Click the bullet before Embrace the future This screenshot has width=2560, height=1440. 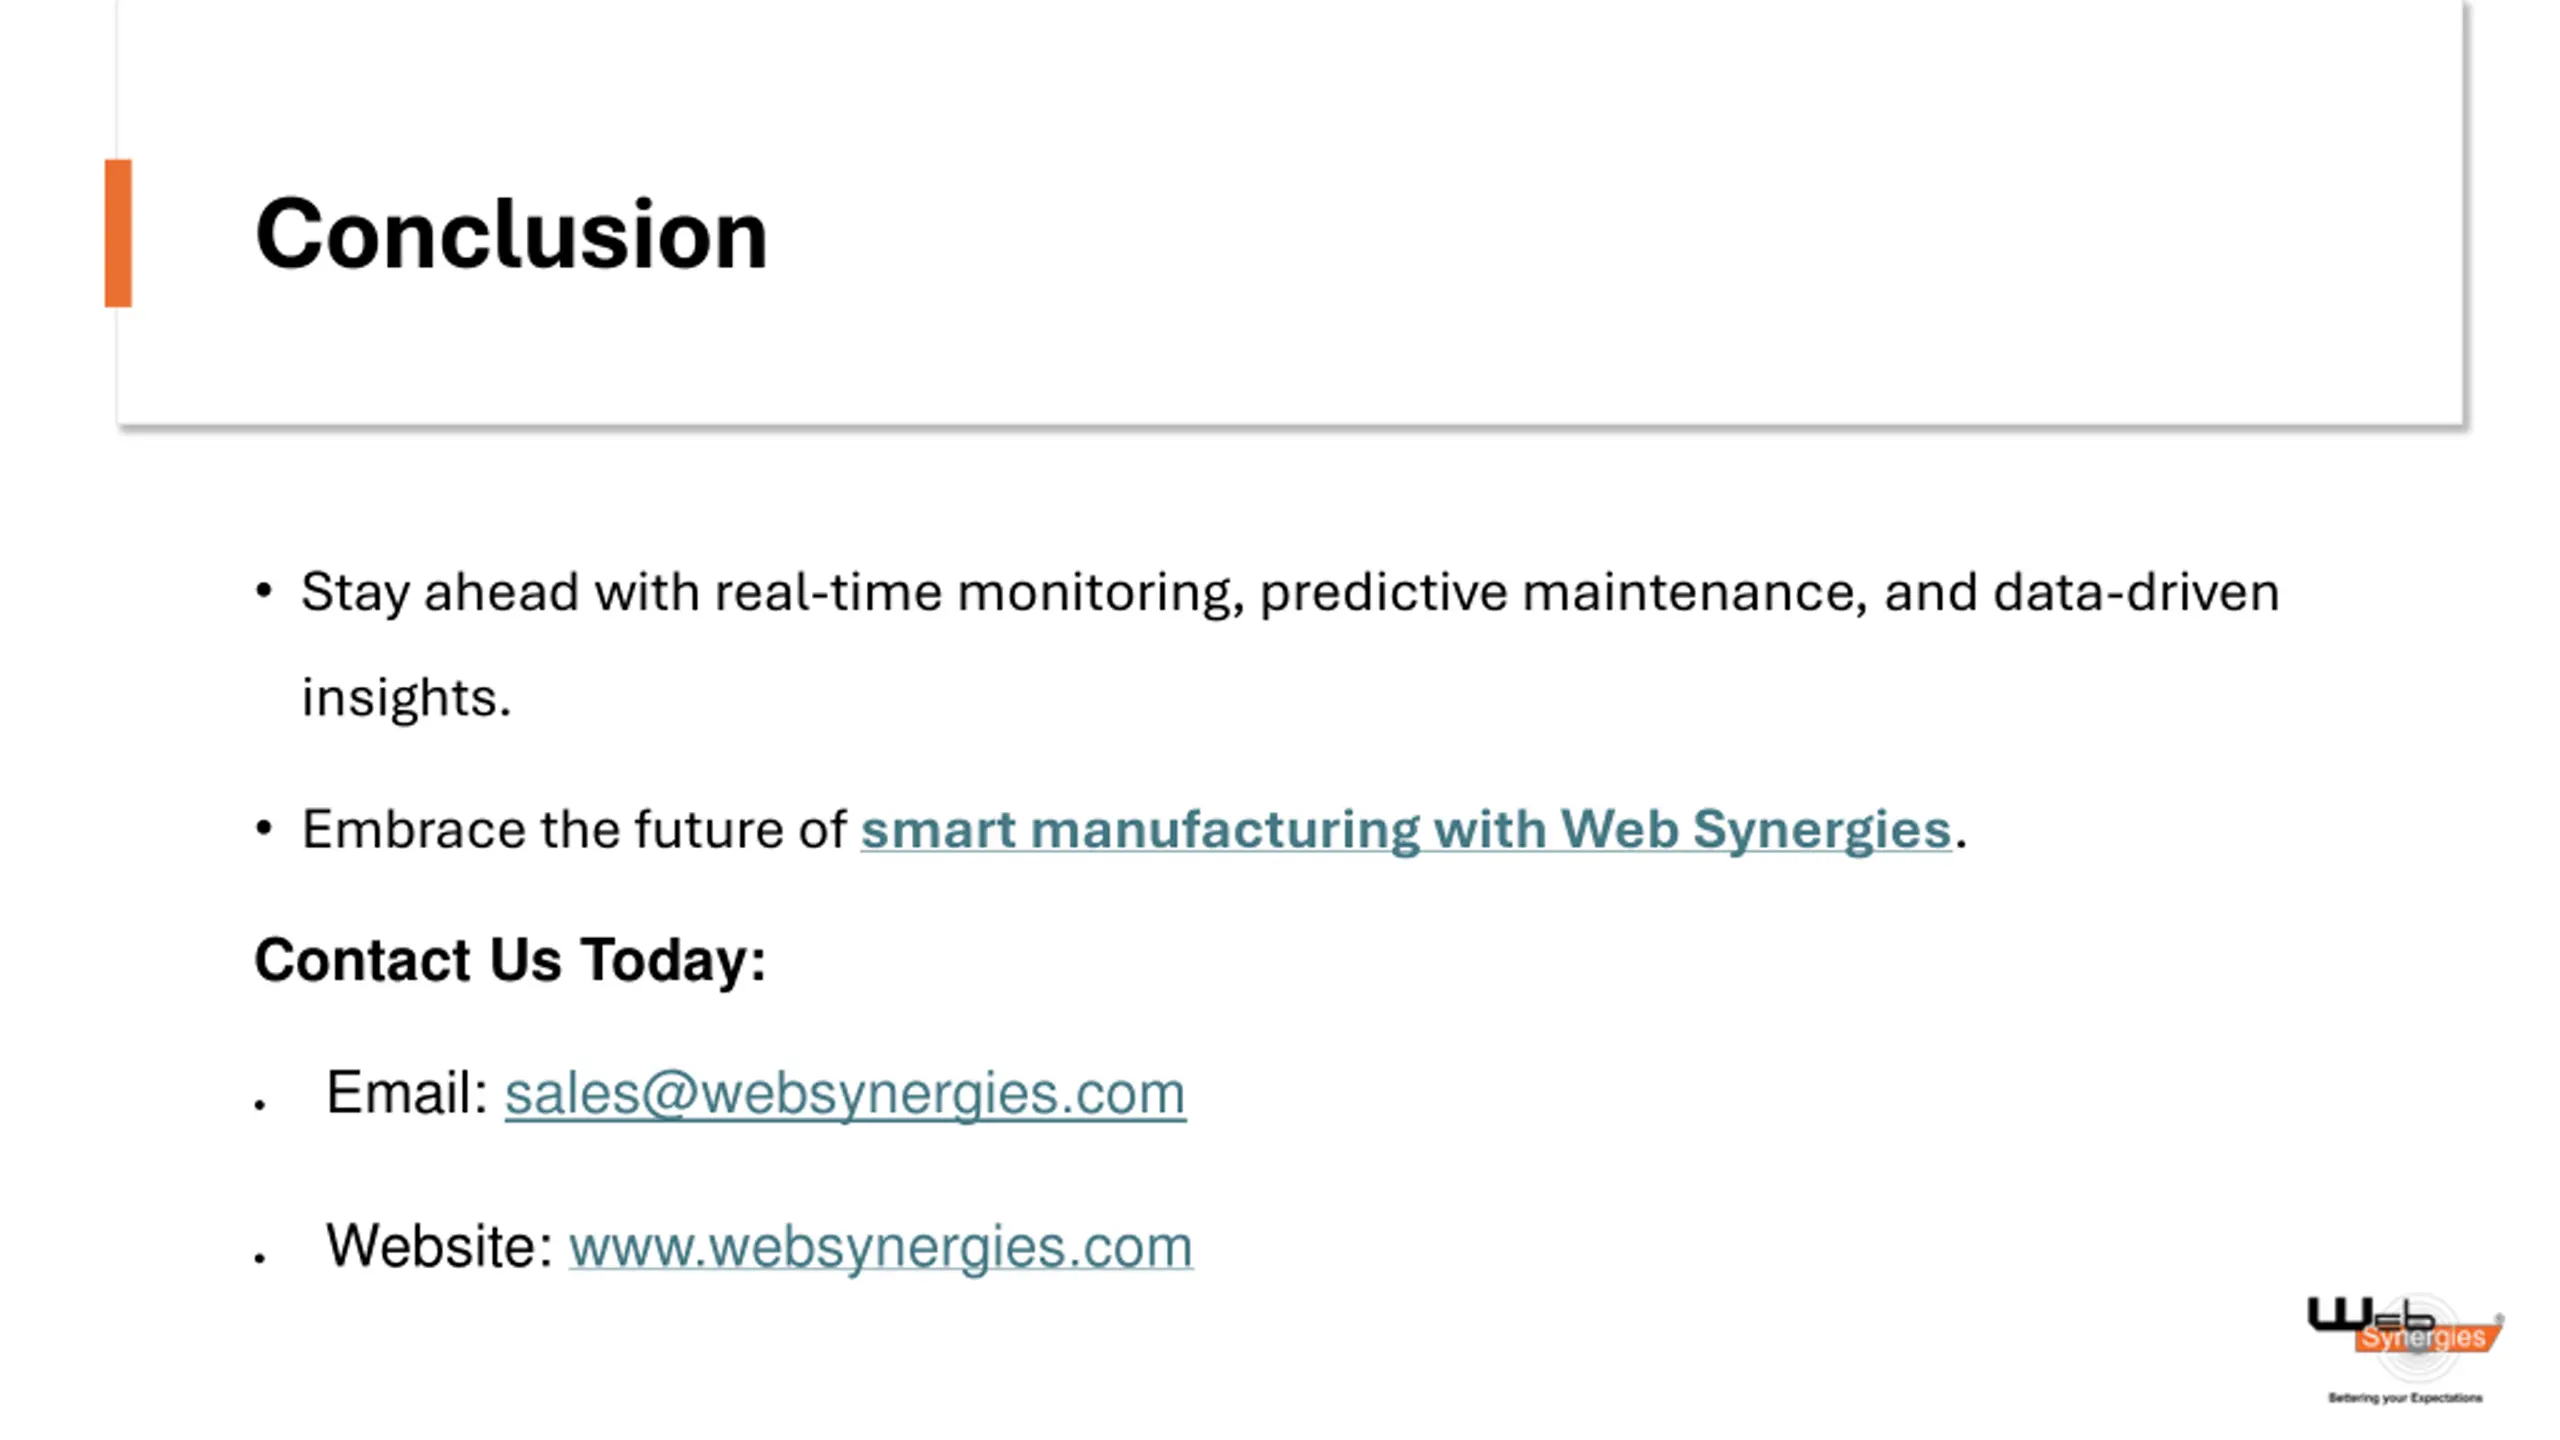click(264, 828)
